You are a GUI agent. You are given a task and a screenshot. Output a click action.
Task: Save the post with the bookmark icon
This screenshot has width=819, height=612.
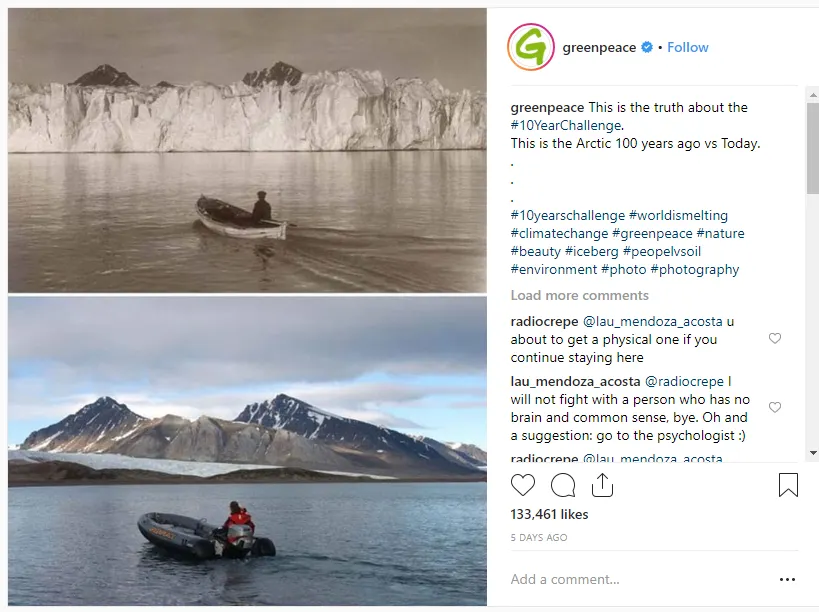tap(788, 486)
